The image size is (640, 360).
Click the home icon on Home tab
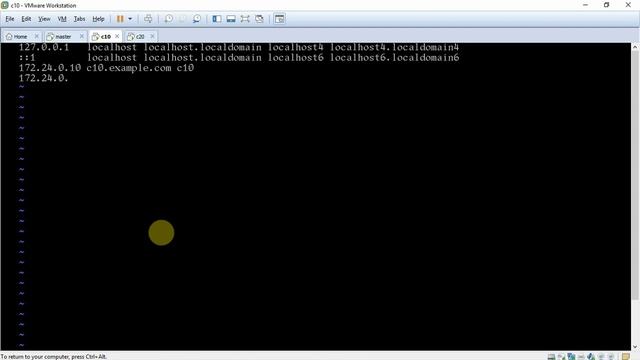[x=9, y=36]
